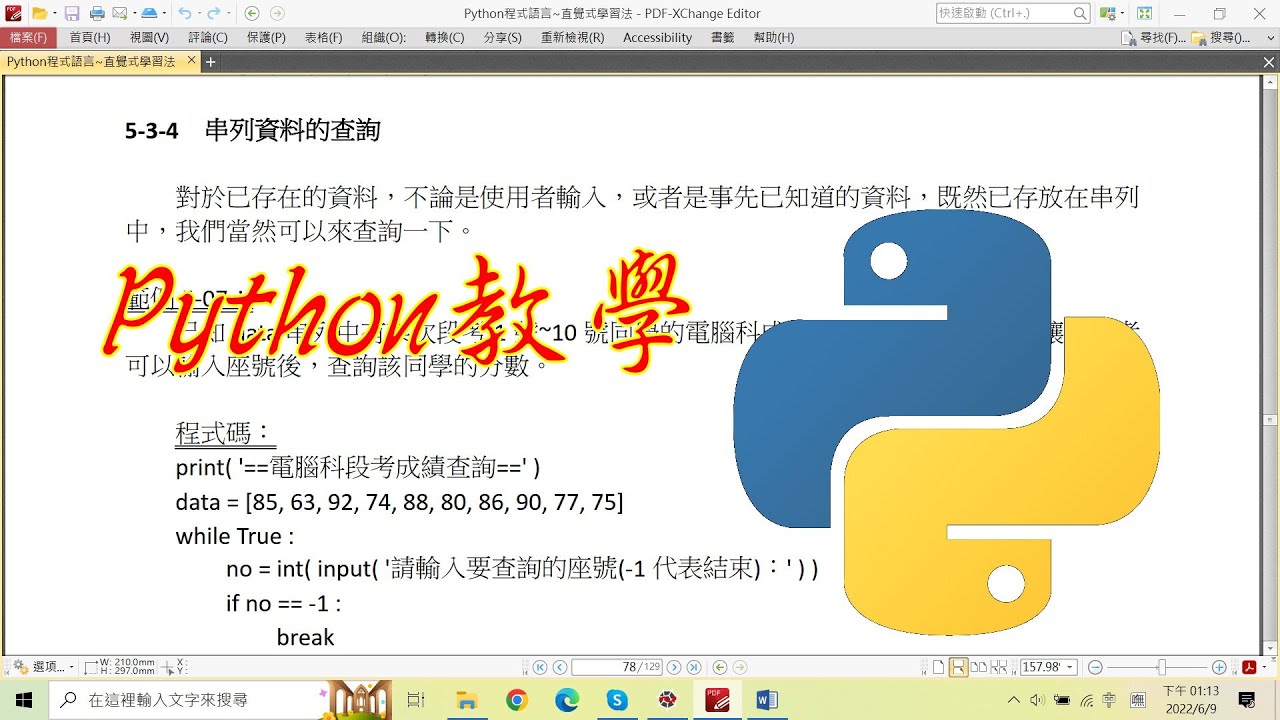Click the Find (尋找) toolbar button
Image resolution: width=1280 pixels, height=720 pixels.
[x=1155, y=38]
